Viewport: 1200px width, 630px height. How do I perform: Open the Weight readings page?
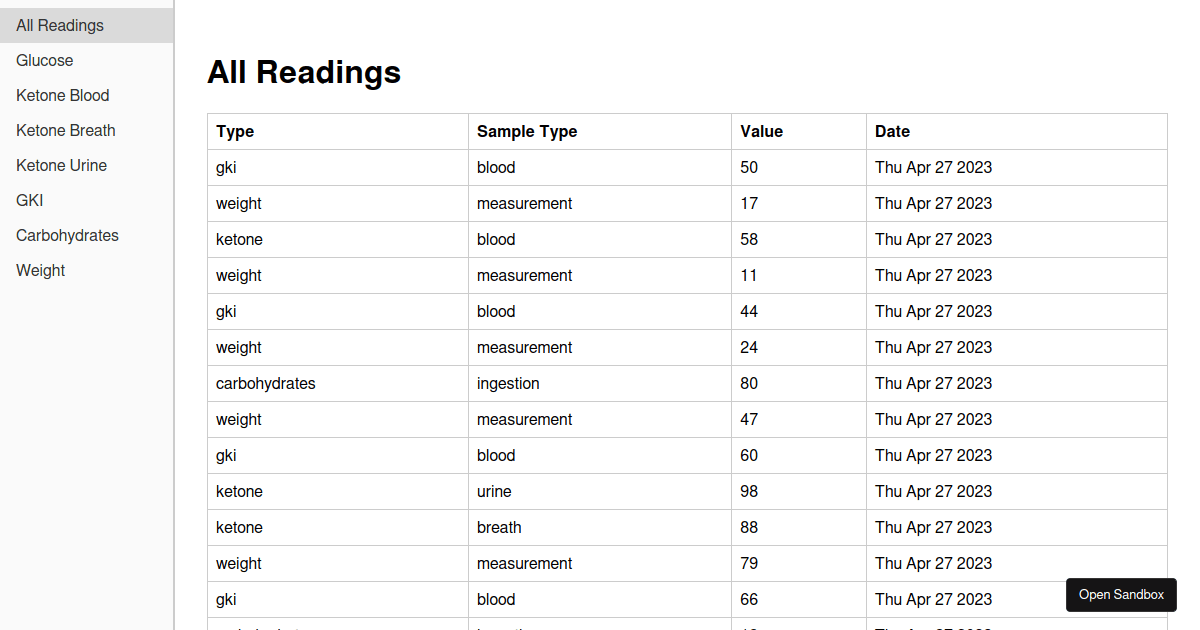pyautogui.click(x=40, y=270)
